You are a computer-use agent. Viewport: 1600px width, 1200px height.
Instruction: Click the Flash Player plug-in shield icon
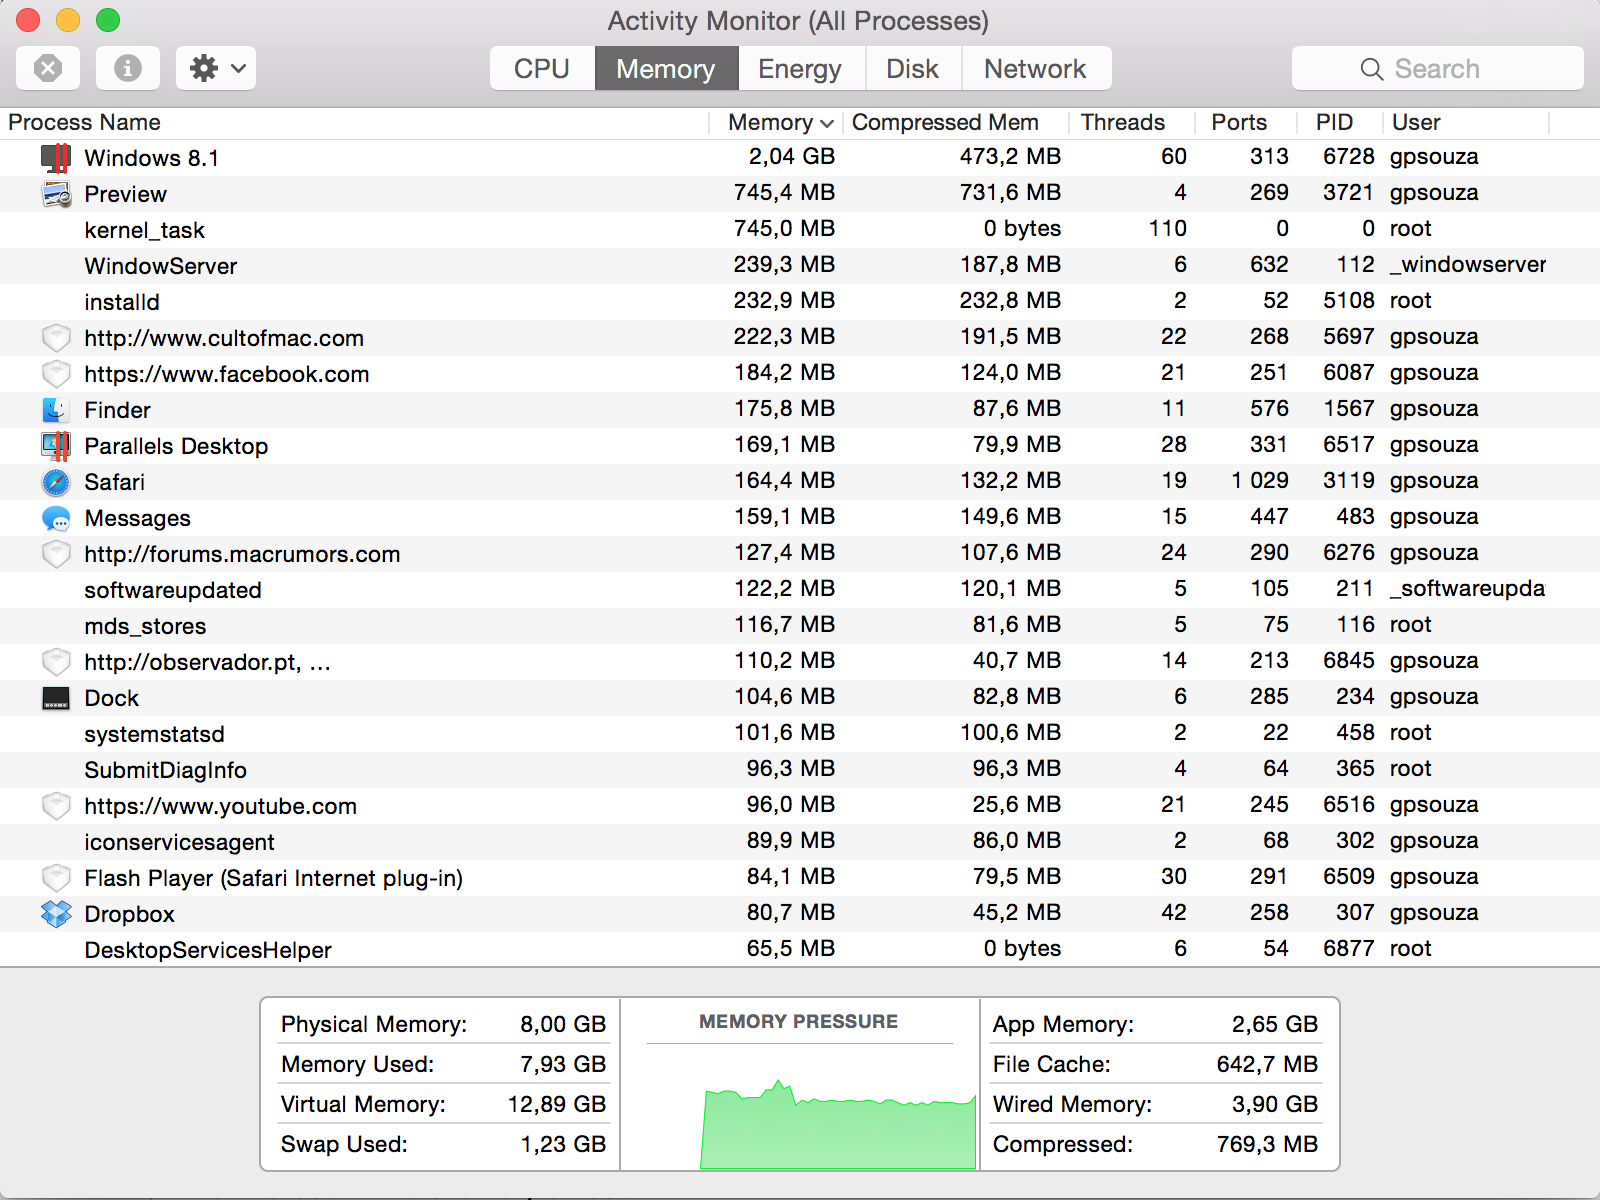(x=56, y=878)
